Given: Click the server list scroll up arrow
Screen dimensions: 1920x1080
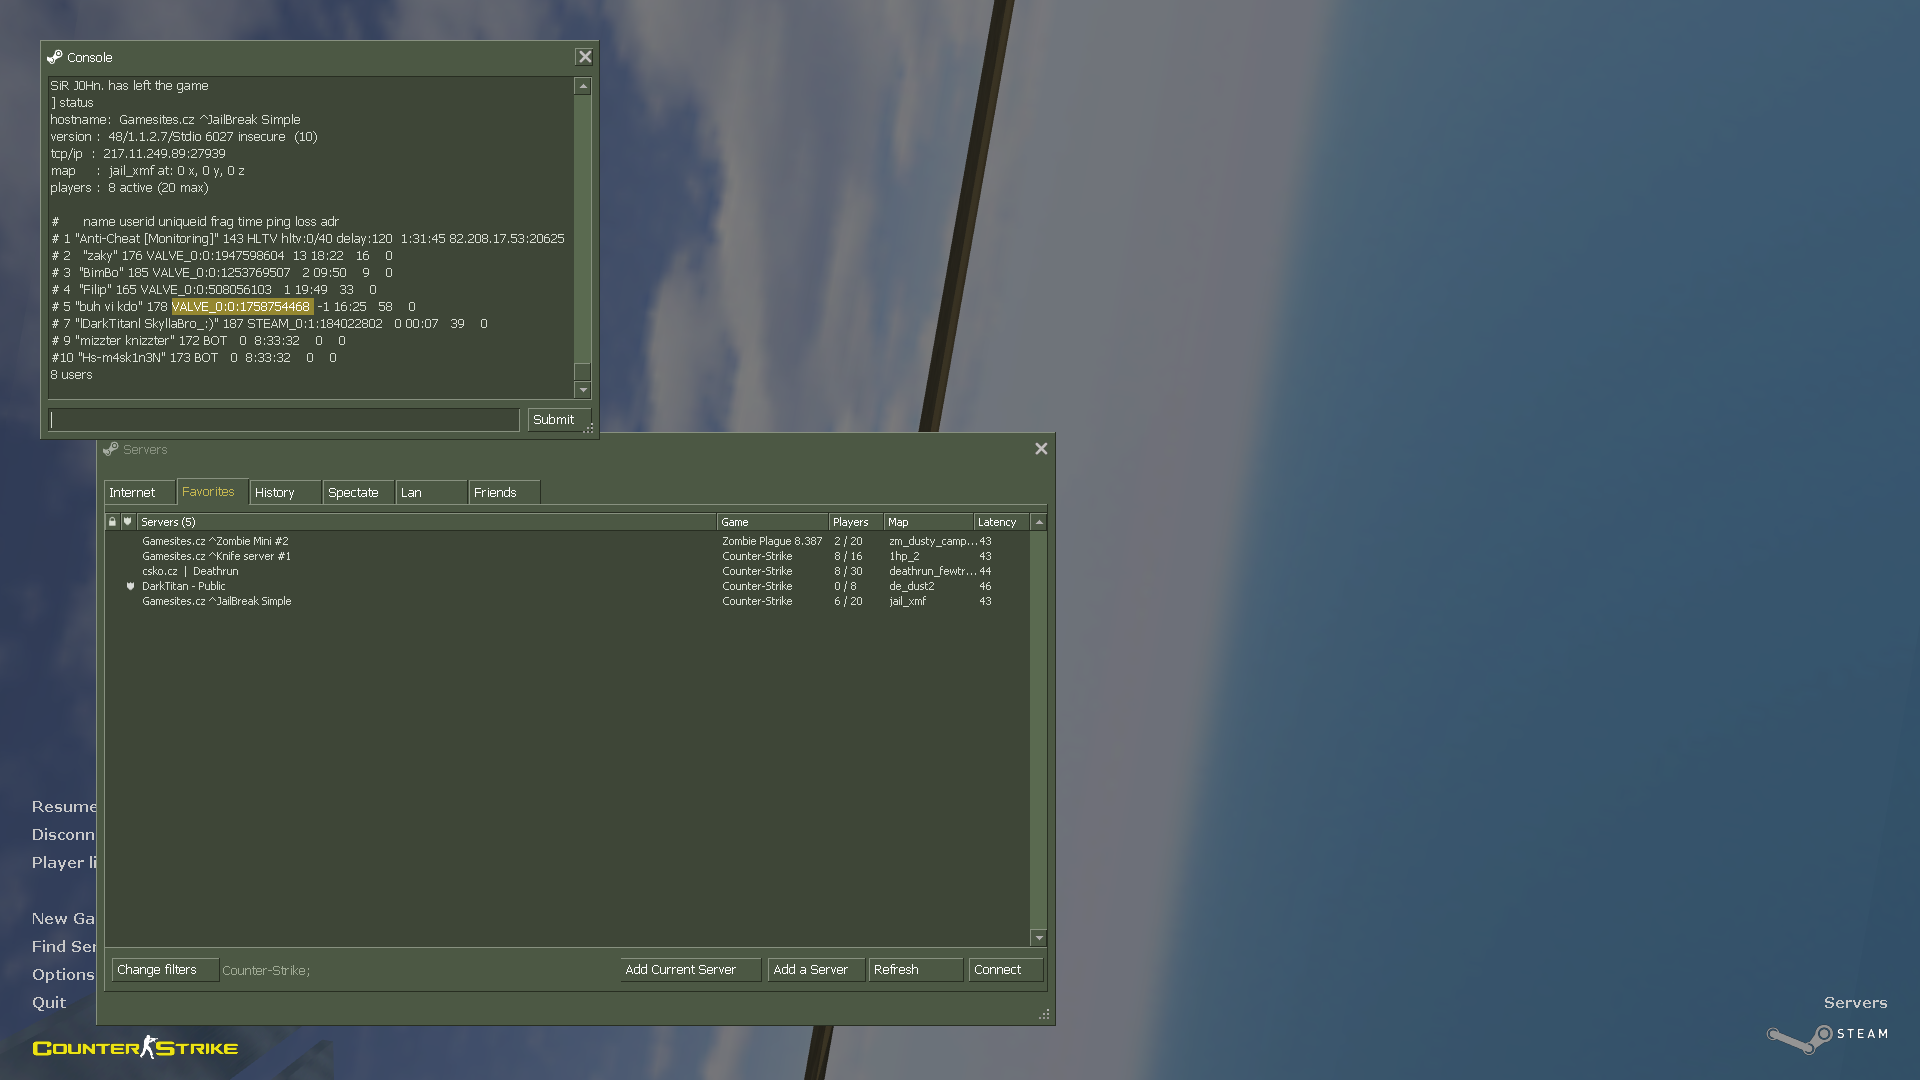Looking at the screenshot, I should point(1039,522).
